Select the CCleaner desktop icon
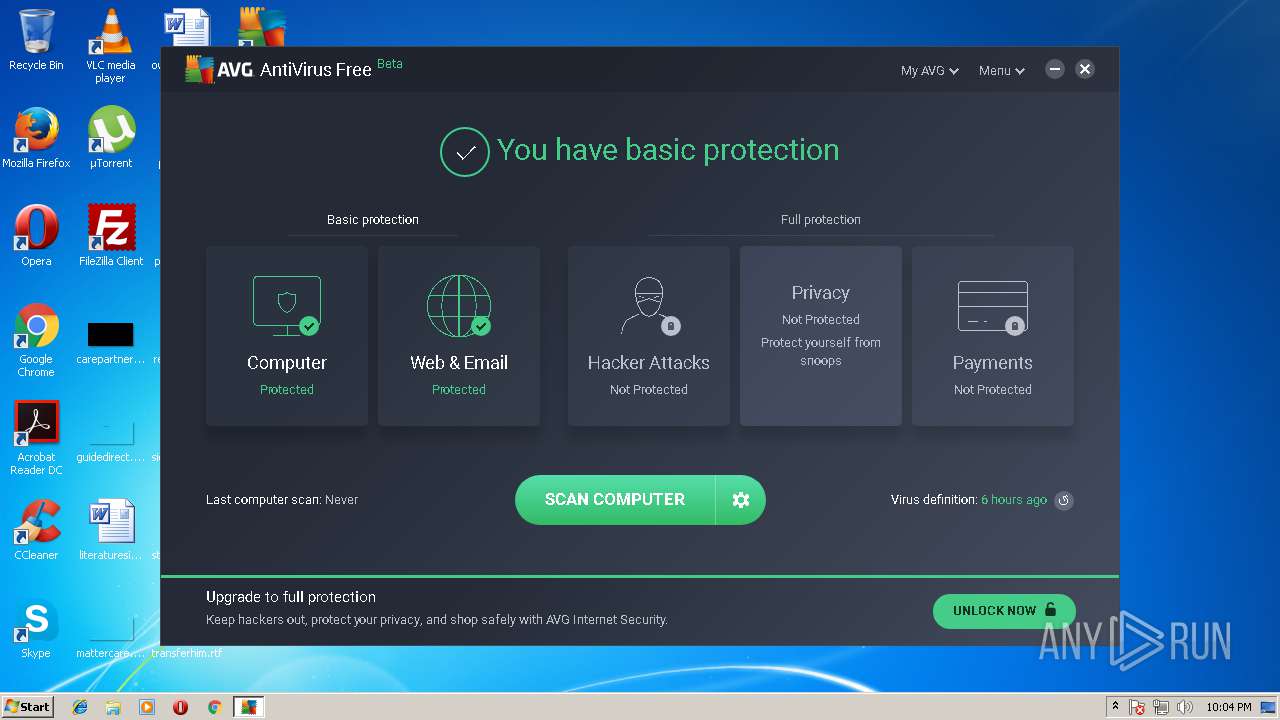 click(36, 530)
